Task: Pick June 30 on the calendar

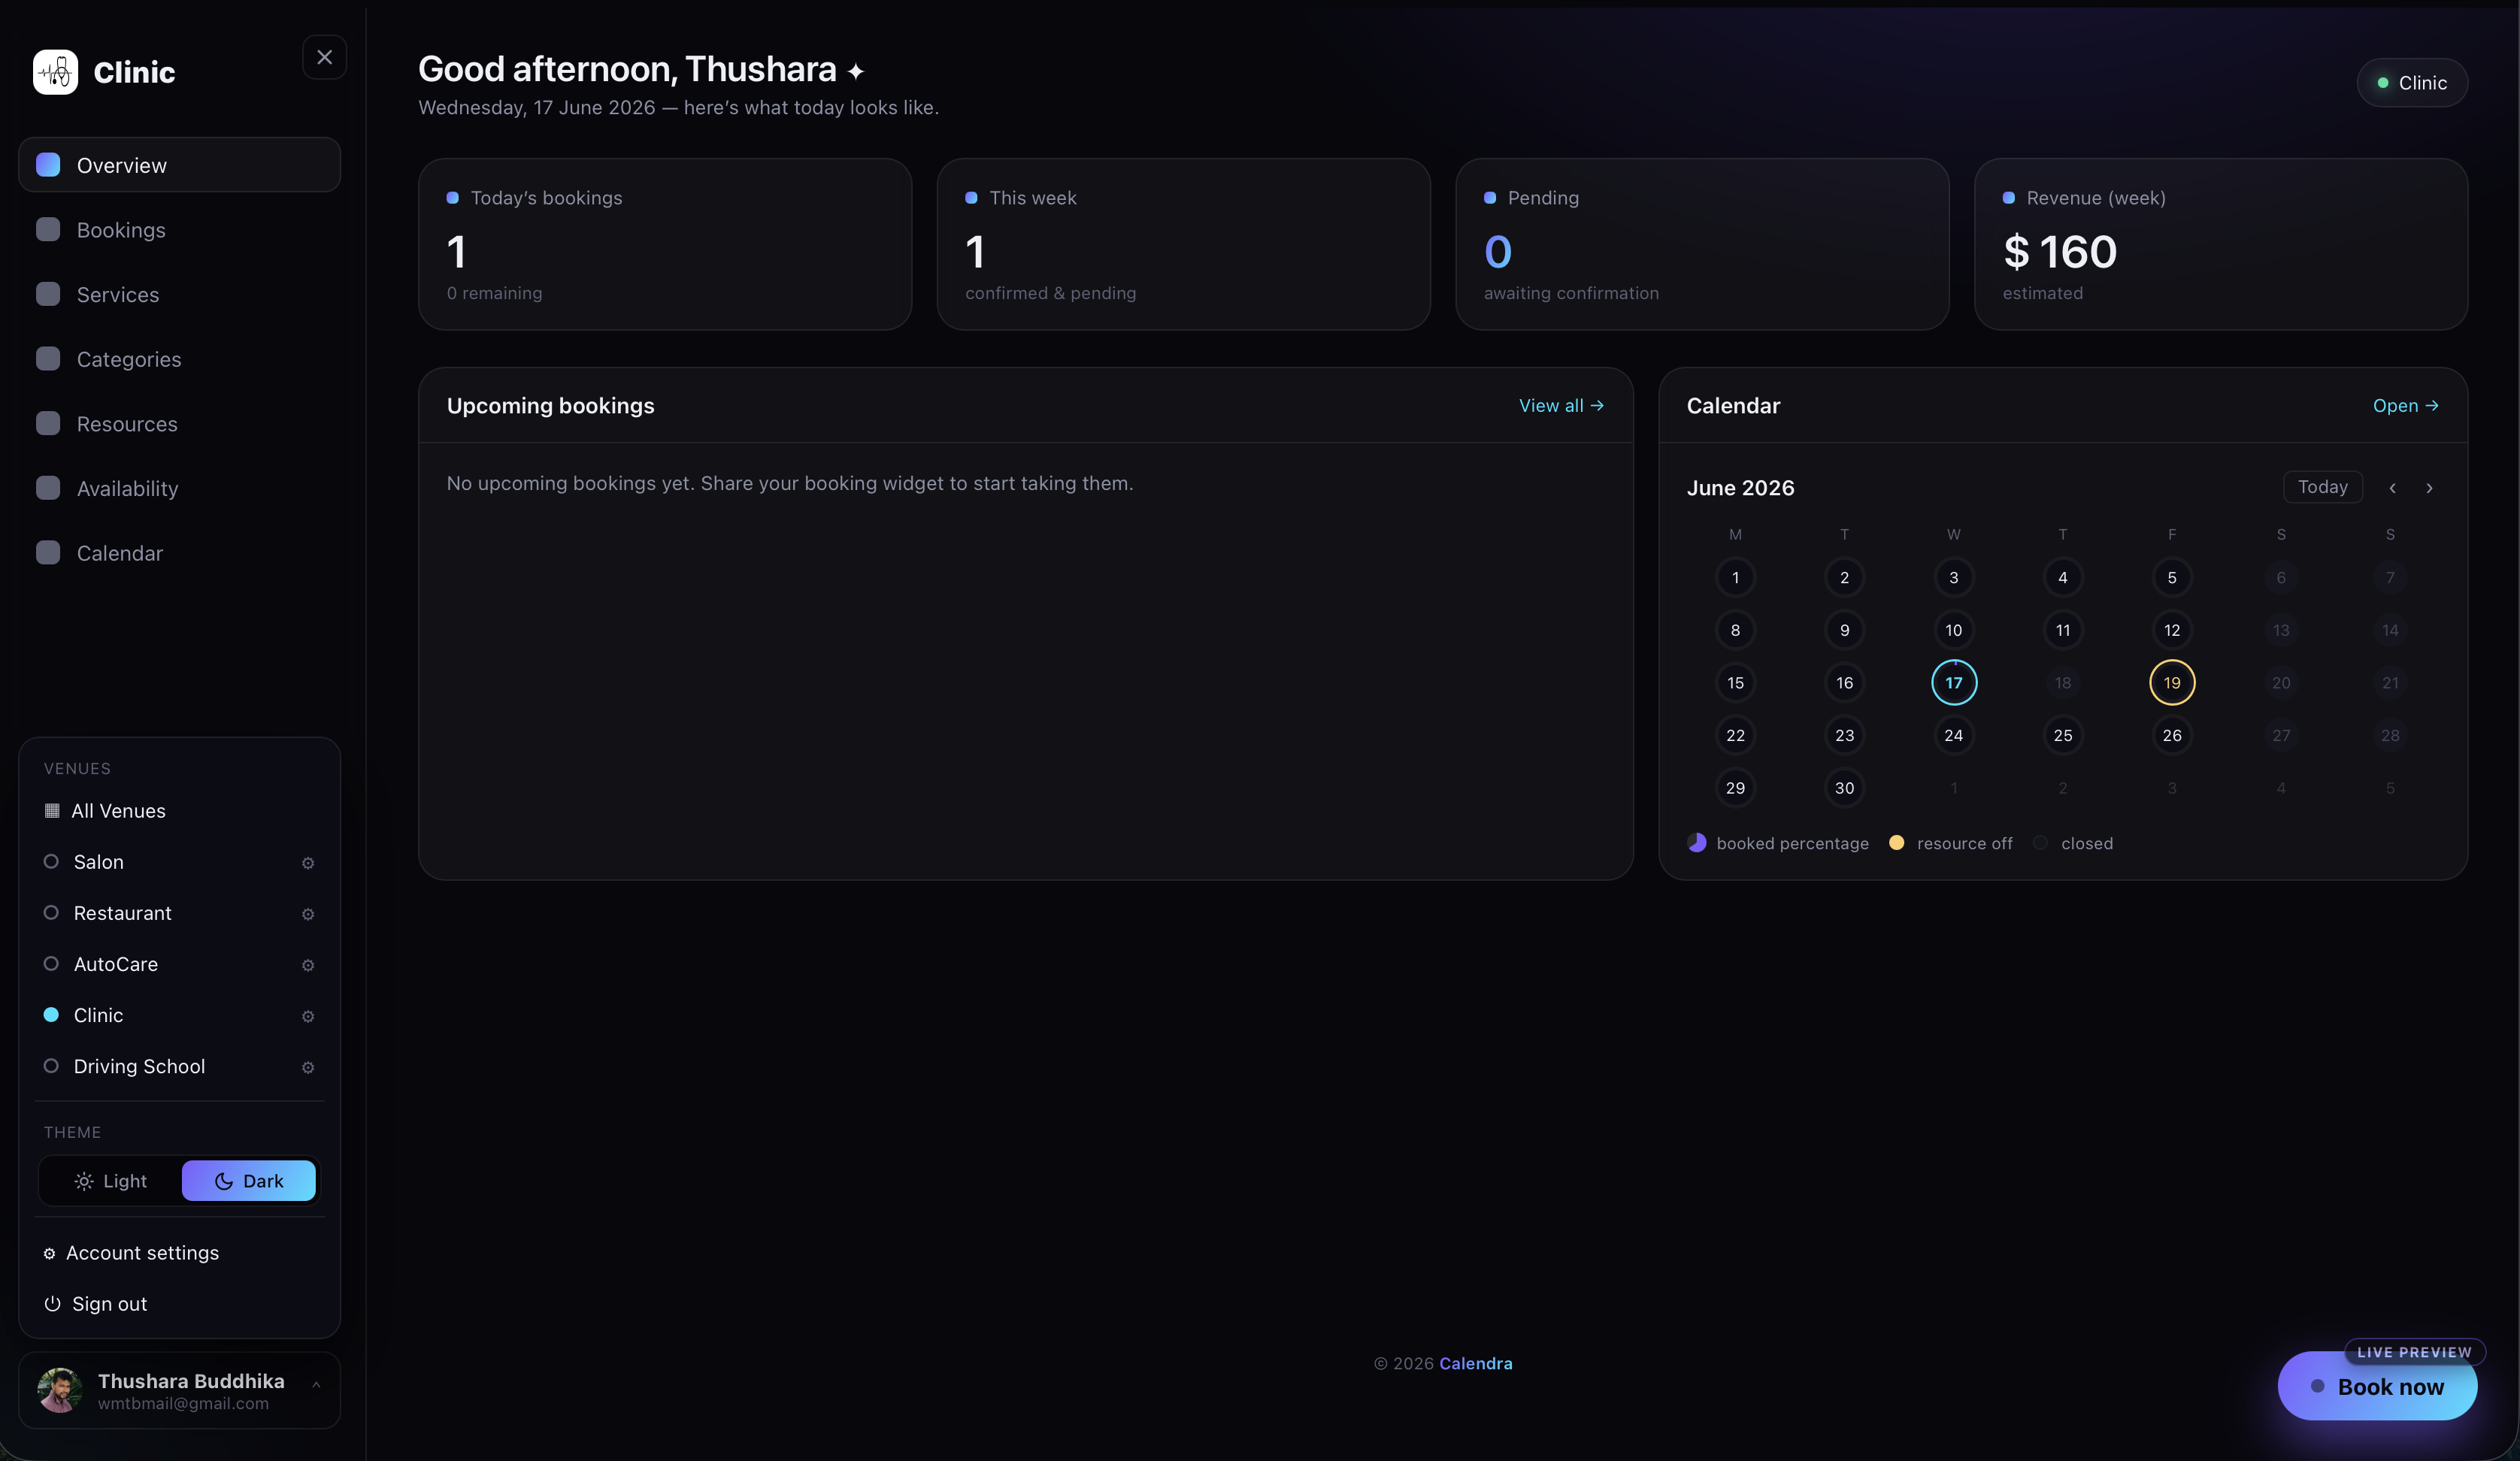Action: 1844,788
